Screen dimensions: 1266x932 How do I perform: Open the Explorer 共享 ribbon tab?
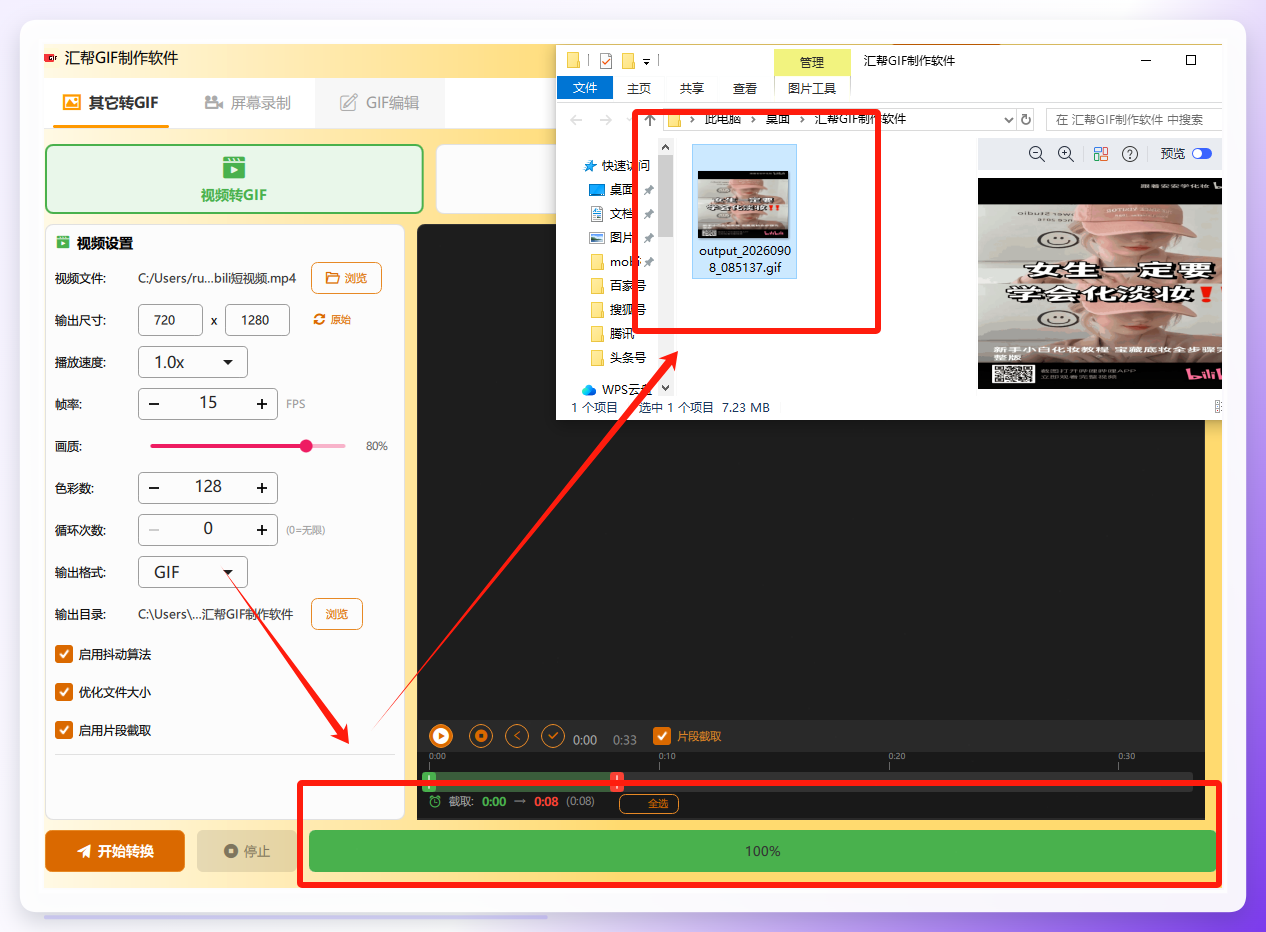pos(692,88)
